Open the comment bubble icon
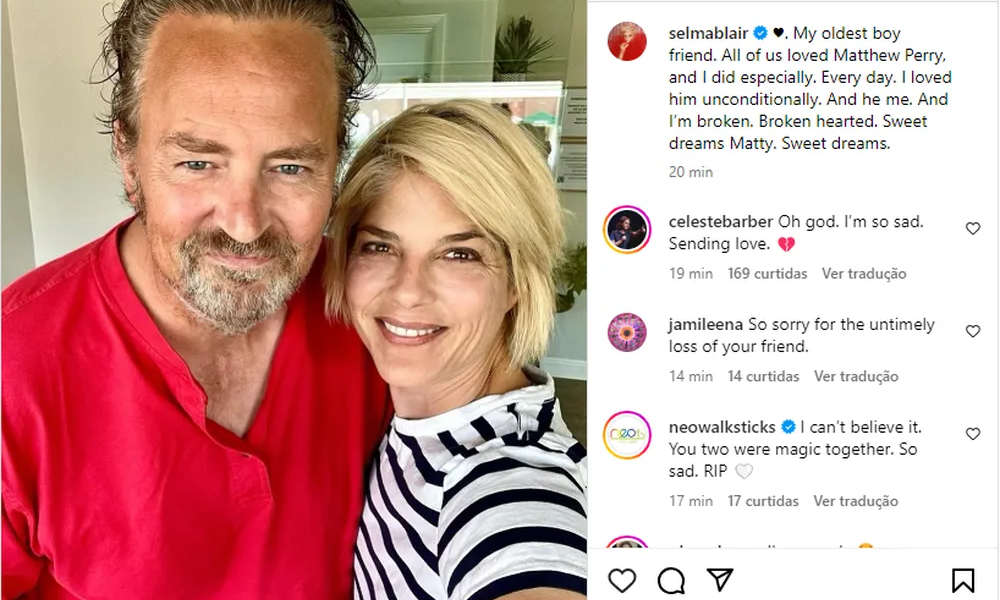Viewport: 1000px width, 600px height. [x=671, y=580]
